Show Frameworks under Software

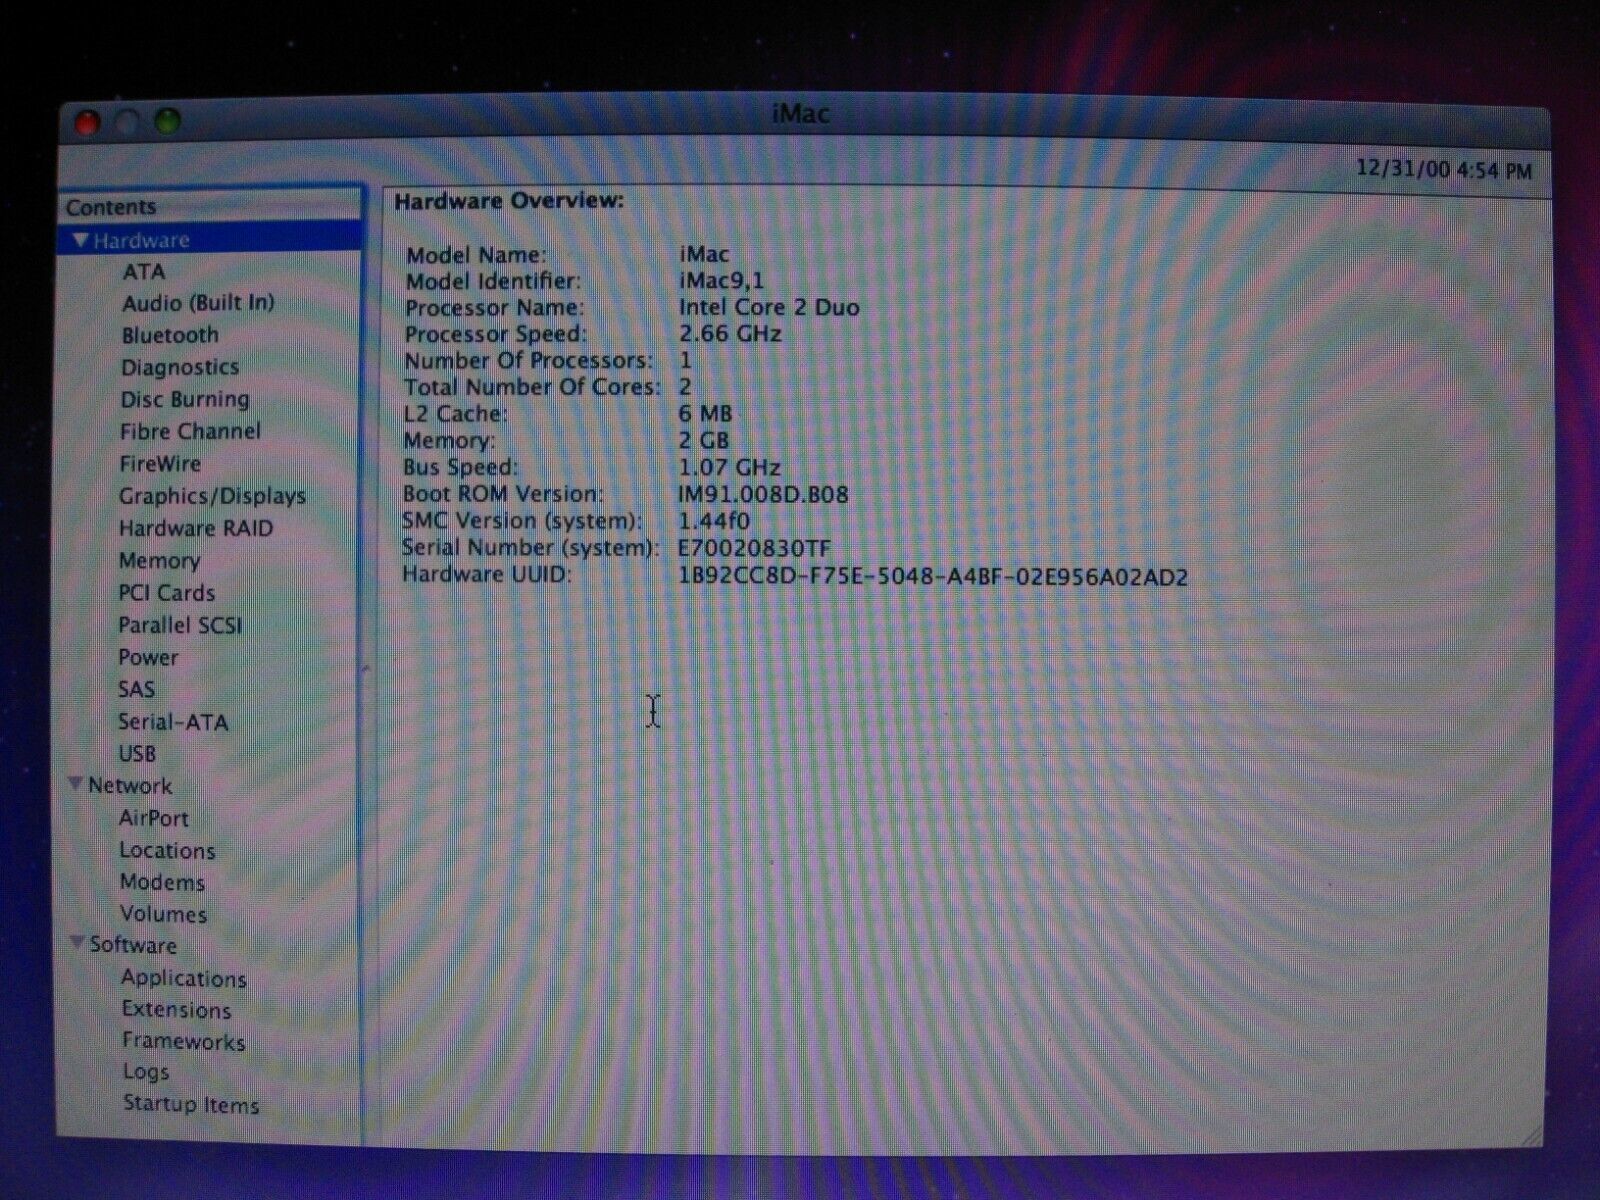(183, 1041)
